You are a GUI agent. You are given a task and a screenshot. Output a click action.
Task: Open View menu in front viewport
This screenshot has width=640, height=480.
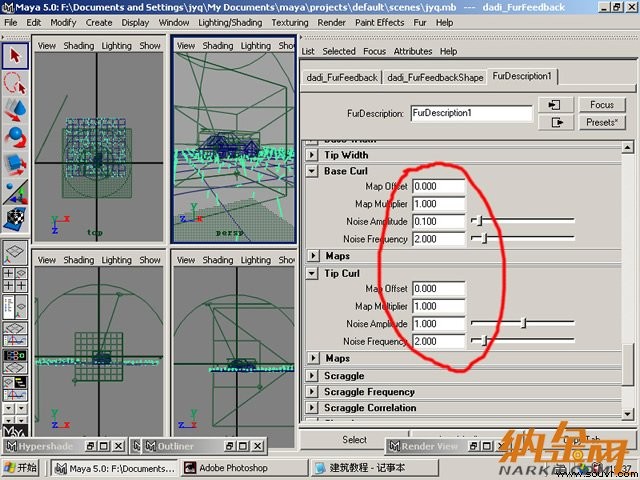[47, 260]
